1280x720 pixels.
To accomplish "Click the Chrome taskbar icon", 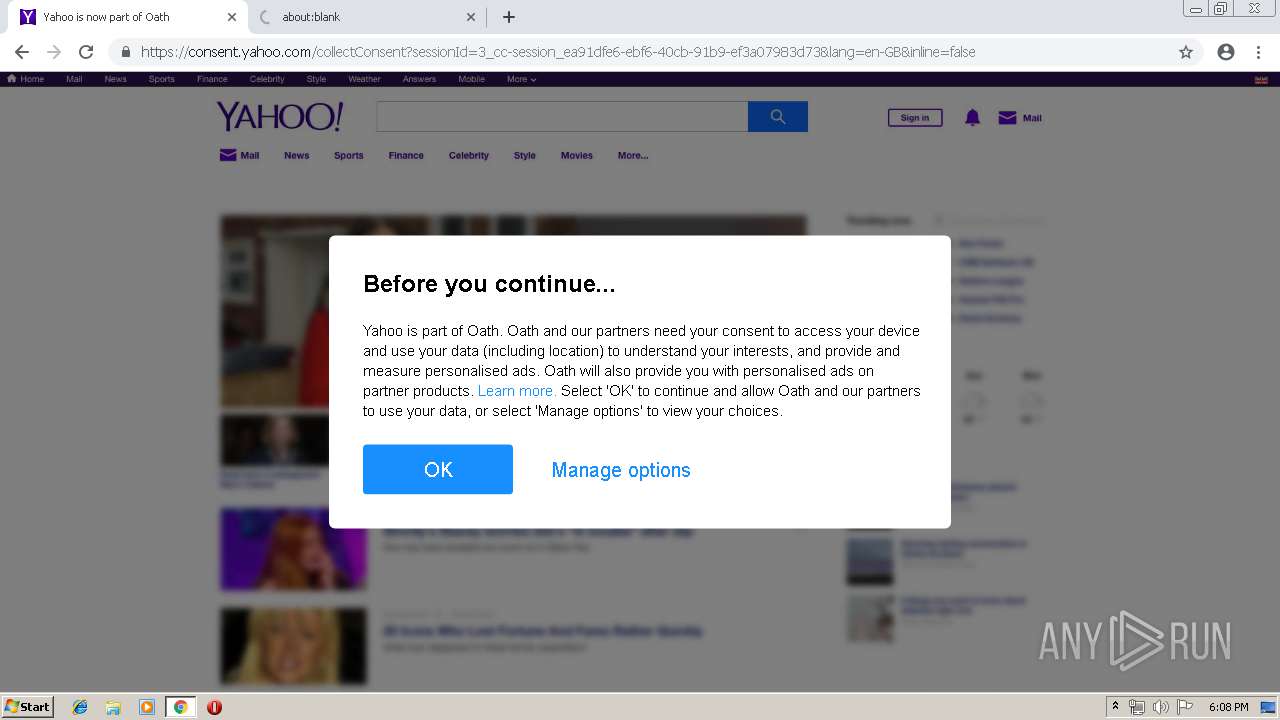I will pyautogui.click(x=180, y=707).
